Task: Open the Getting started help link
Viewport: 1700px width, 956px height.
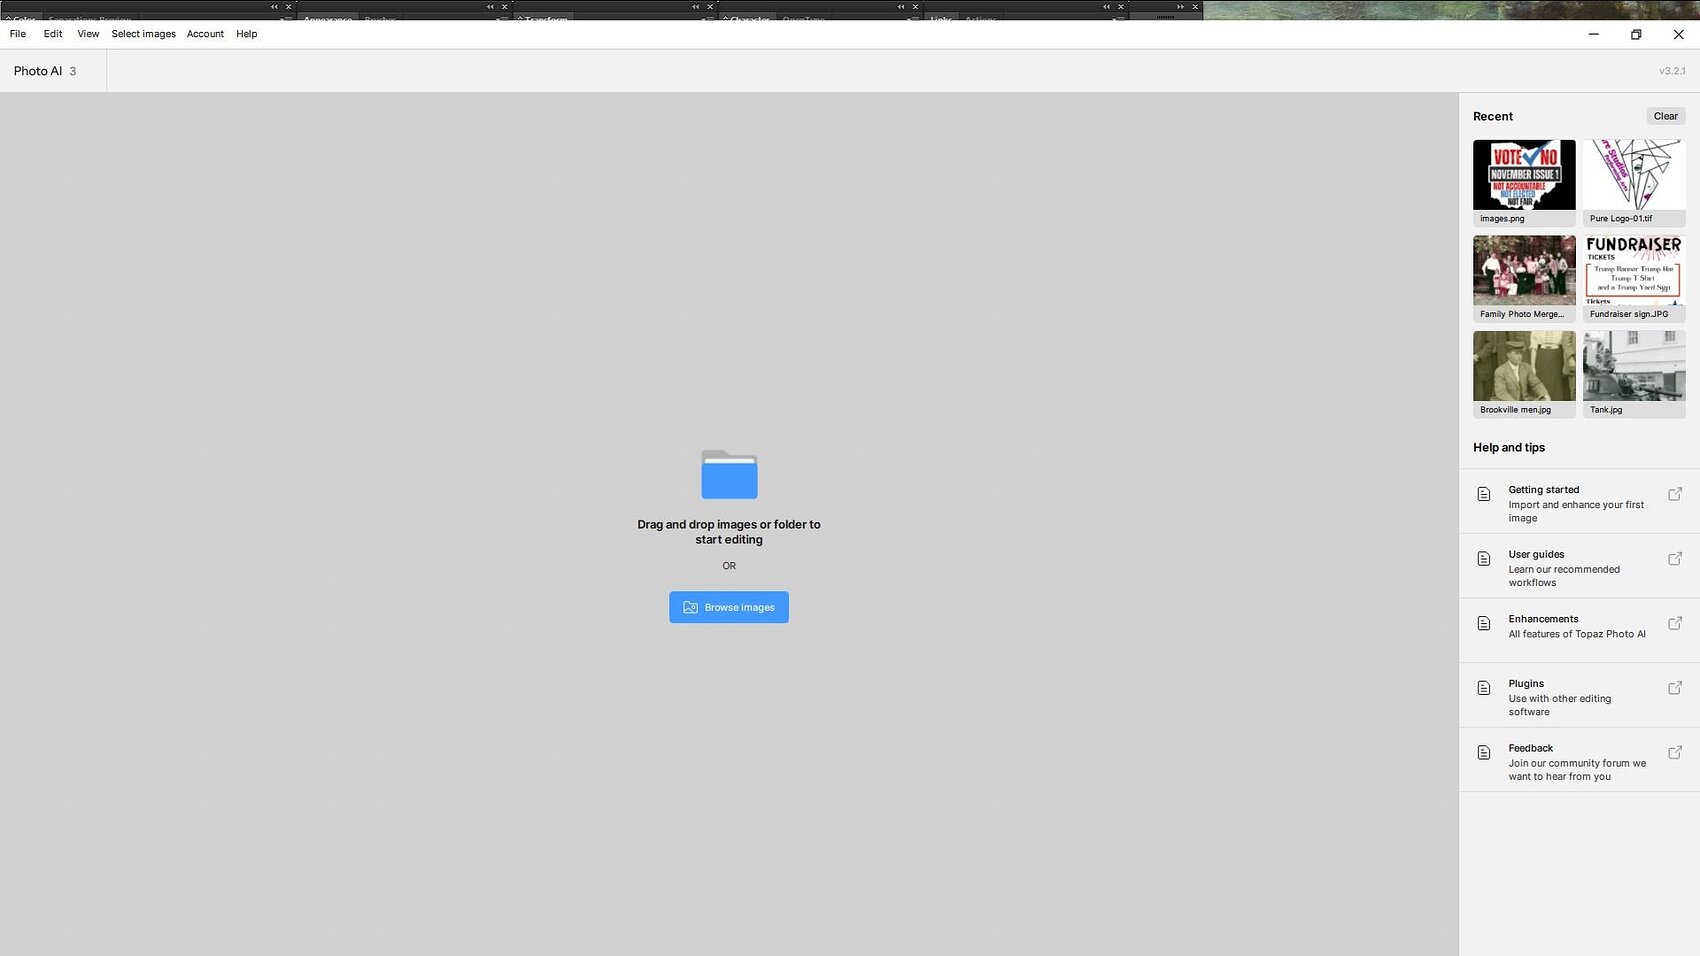Action: pyautogui.click(x=1579, y=502)
